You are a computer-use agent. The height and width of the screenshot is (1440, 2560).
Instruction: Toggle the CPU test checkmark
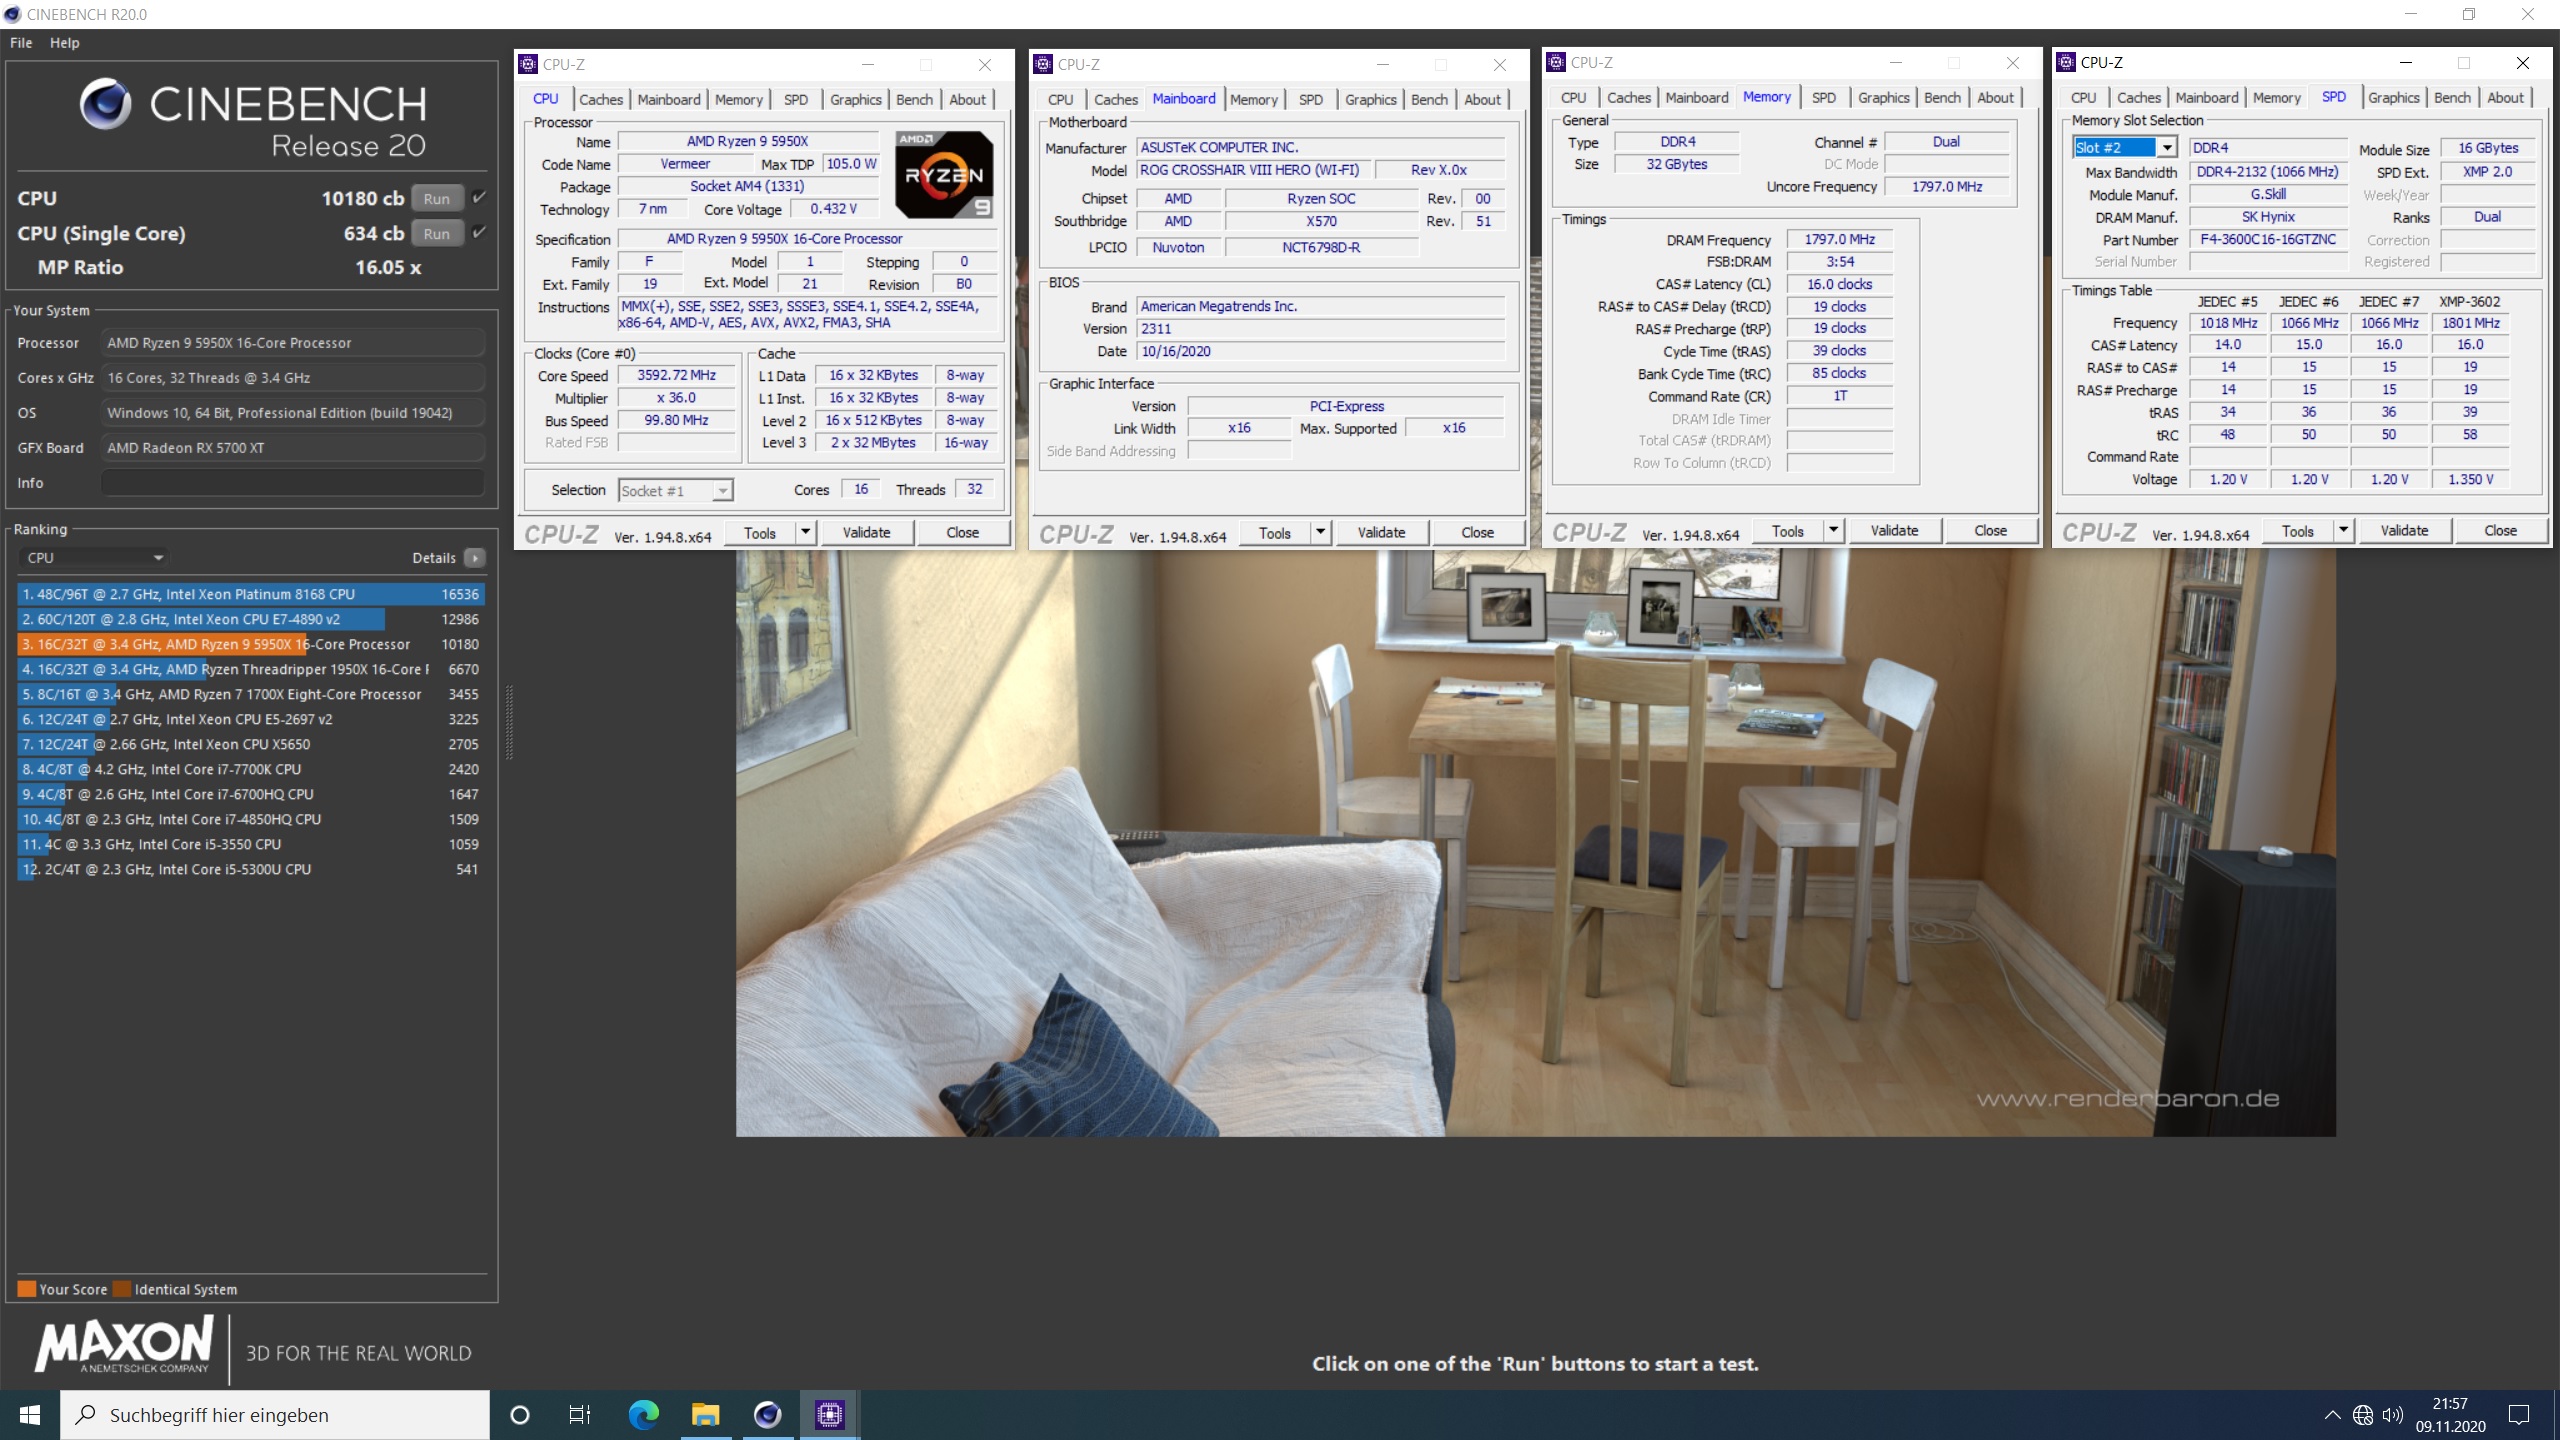(480, 198)
